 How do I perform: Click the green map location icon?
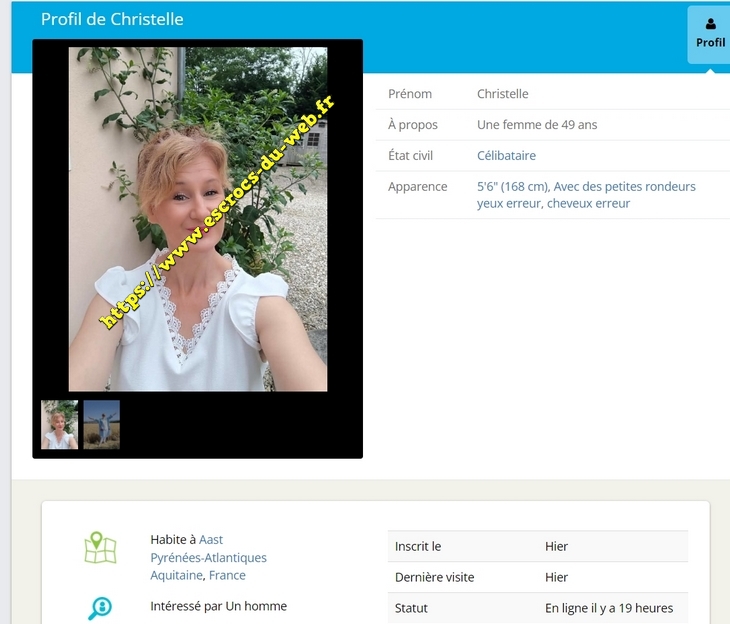click(x=100, y=548)
